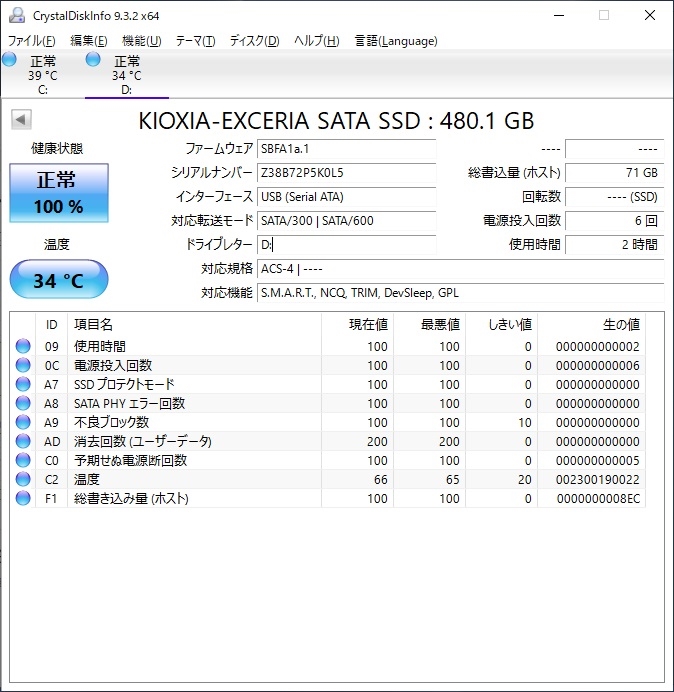Click raw value 0000000008EC
This screenshot has height=692, width=674.
598,498
